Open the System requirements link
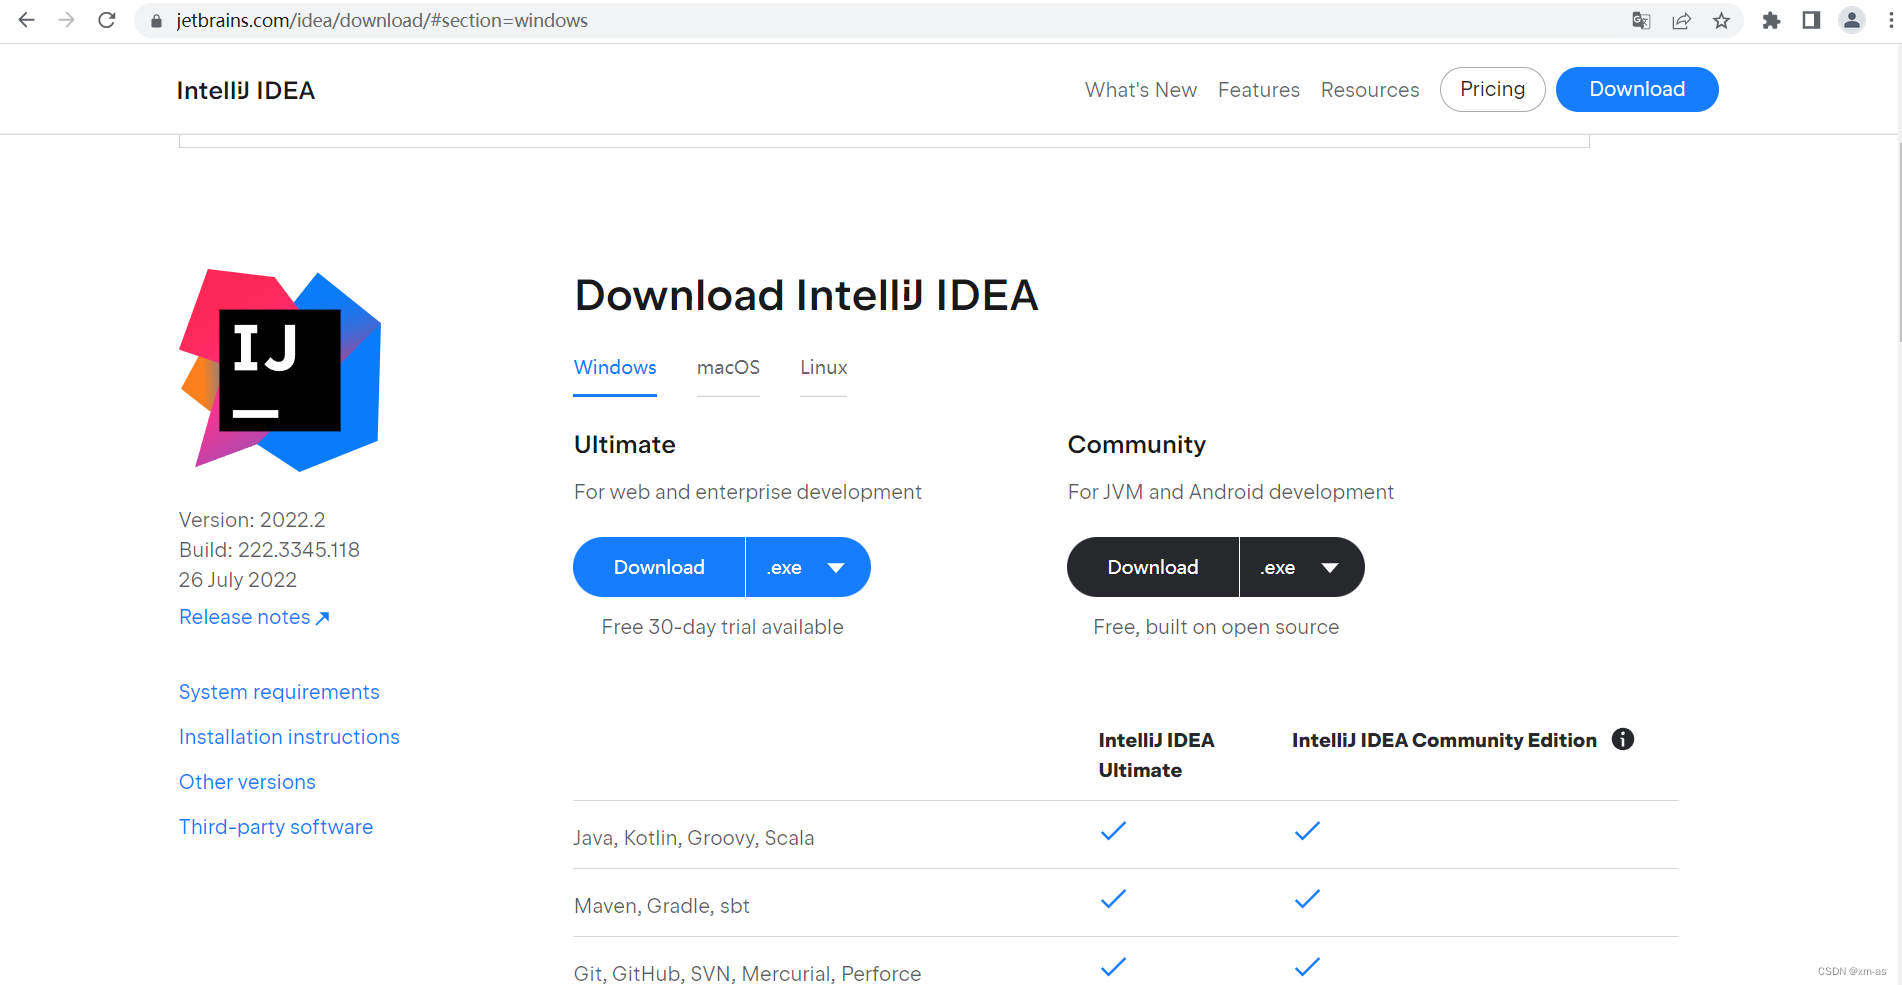The width and height of the screenshot is (1902, 985). (x=279, y=692)
